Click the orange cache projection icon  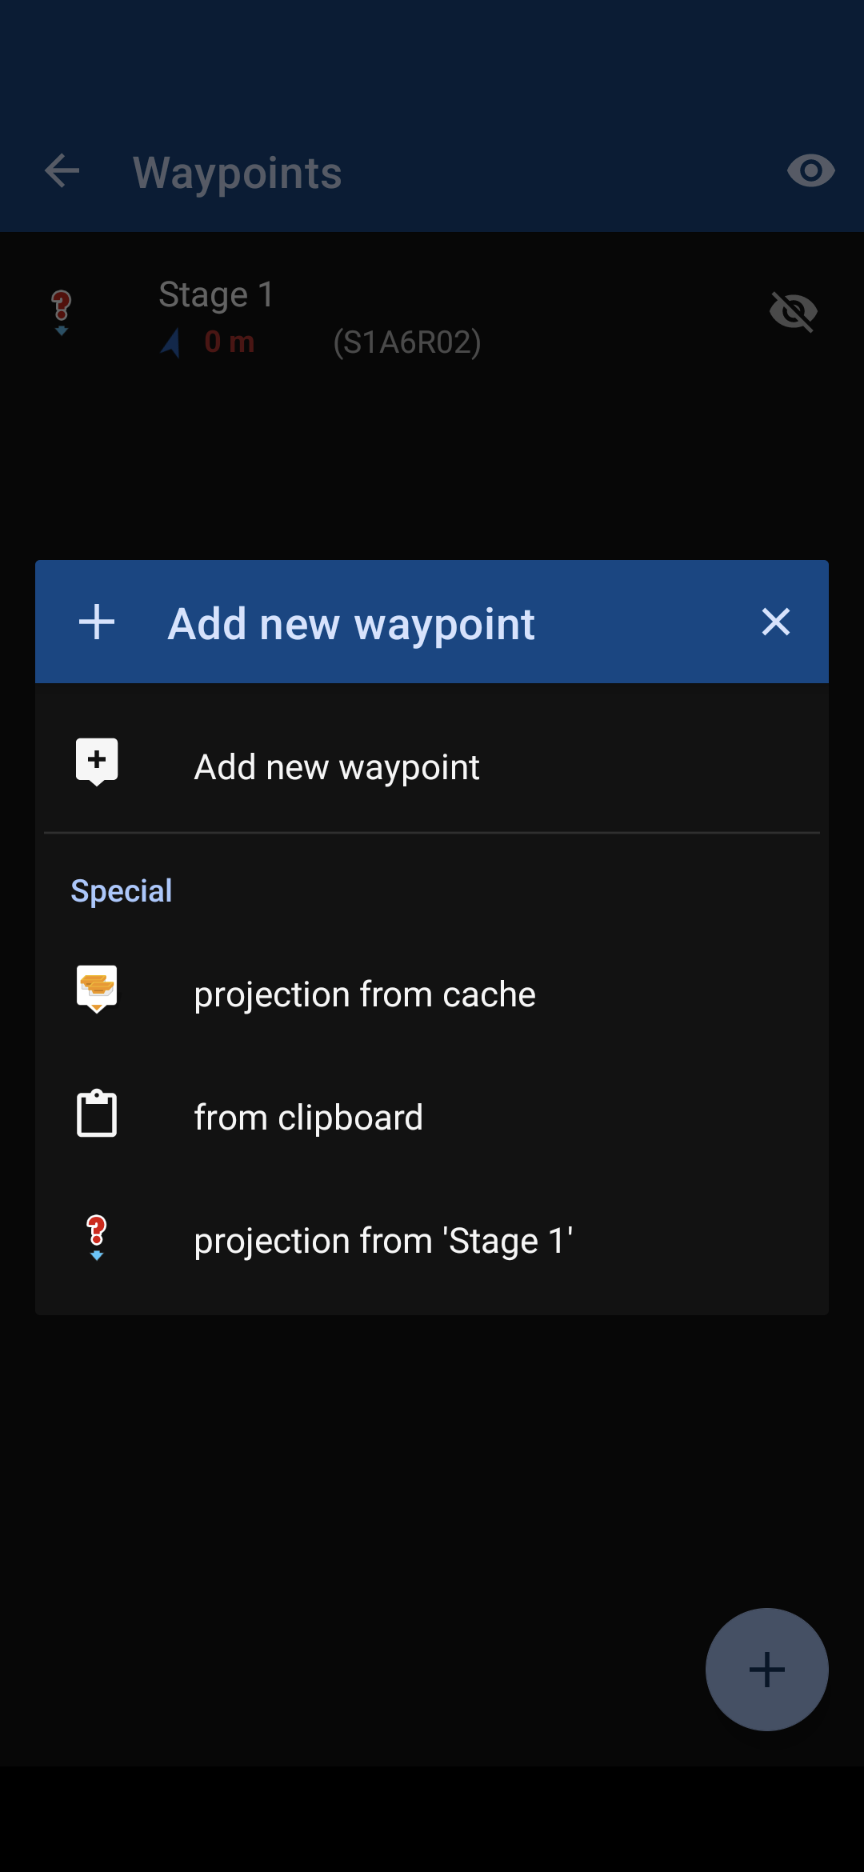(97, 989)
